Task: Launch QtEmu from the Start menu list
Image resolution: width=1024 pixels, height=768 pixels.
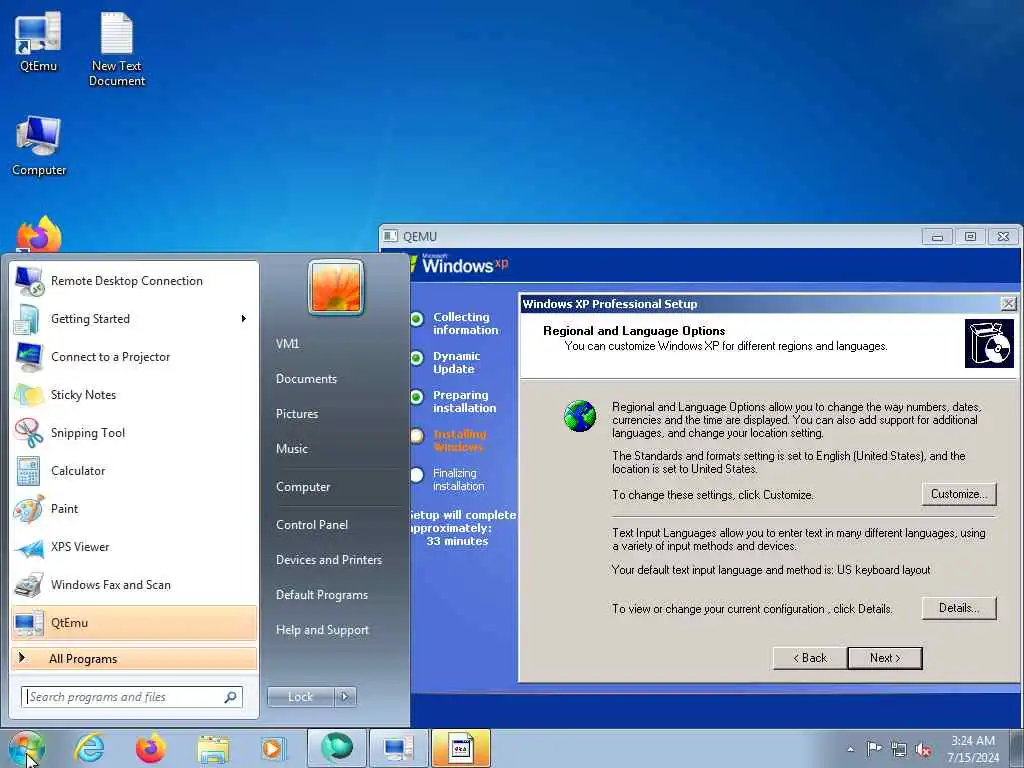Action: tap(134, 622)
